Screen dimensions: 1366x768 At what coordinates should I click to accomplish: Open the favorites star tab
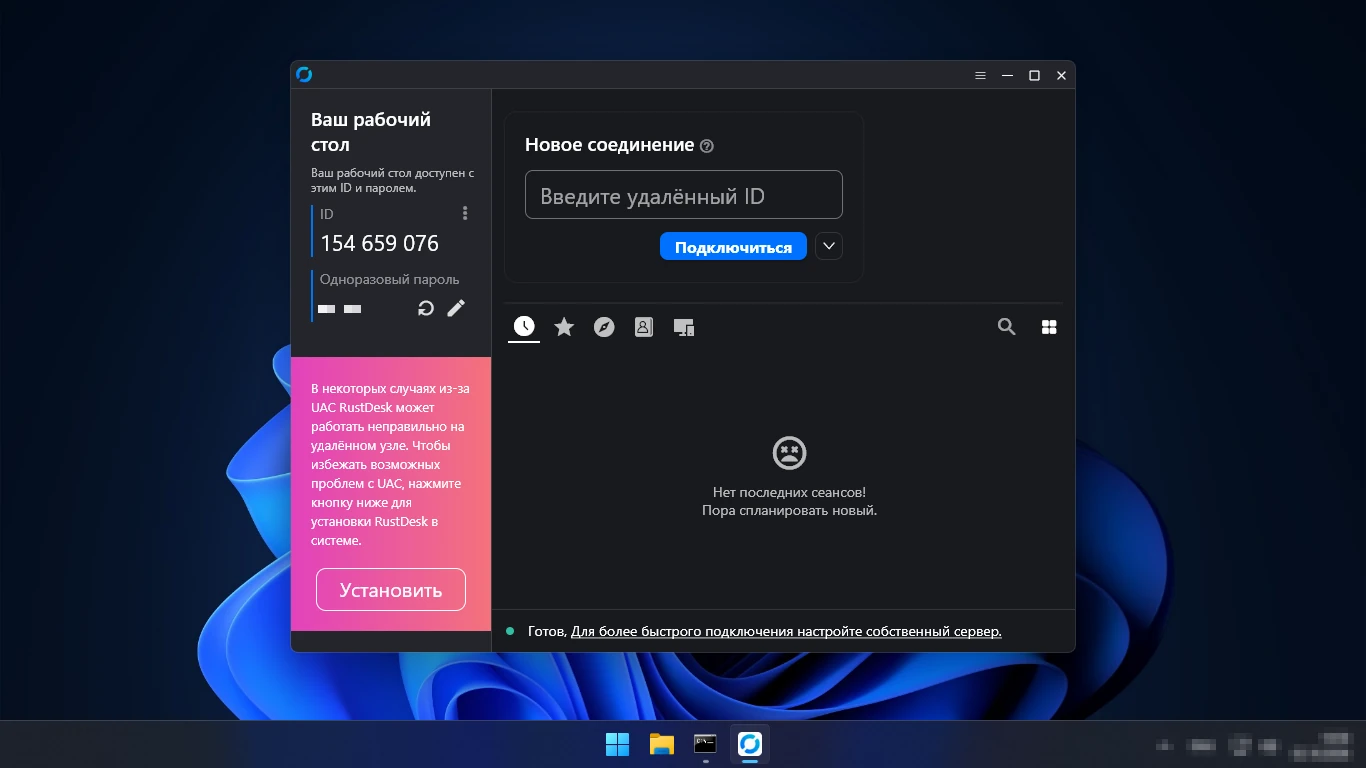coord(564,327)
